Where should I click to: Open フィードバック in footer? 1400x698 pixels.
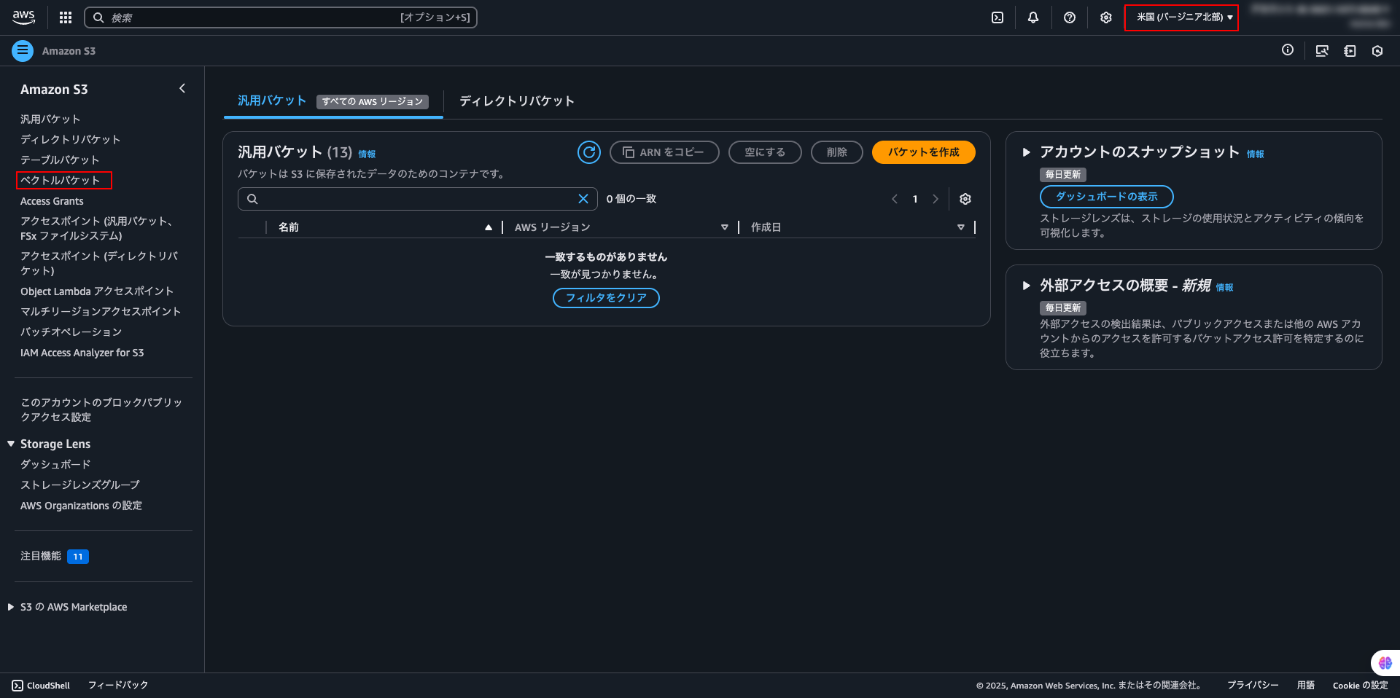tap(118, 685)
